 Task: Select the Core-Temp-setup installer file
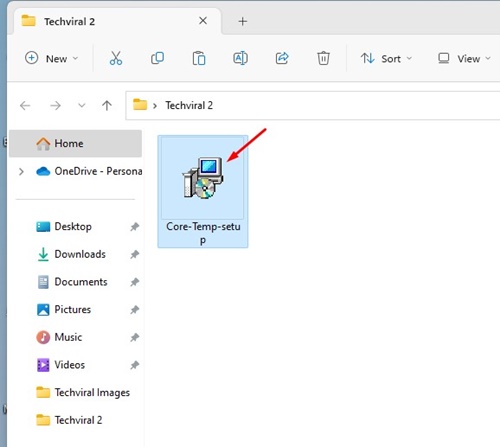pyautogui.click(x=203, y=192)
